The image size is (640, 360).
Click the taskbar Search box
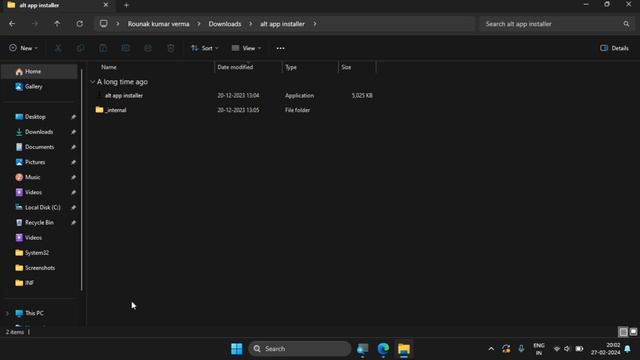(x=300, y=349)
